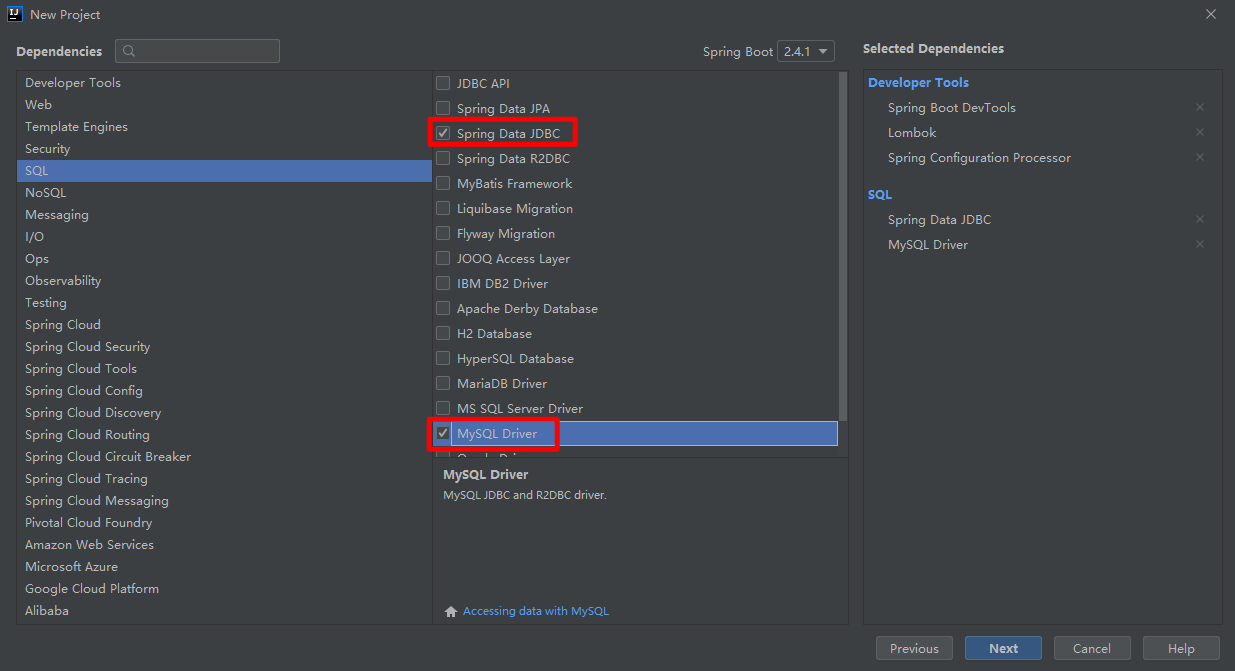Select Developer Tools category
The width and height of the screenshot is (1235, 671).
click(x=224, y=82)
